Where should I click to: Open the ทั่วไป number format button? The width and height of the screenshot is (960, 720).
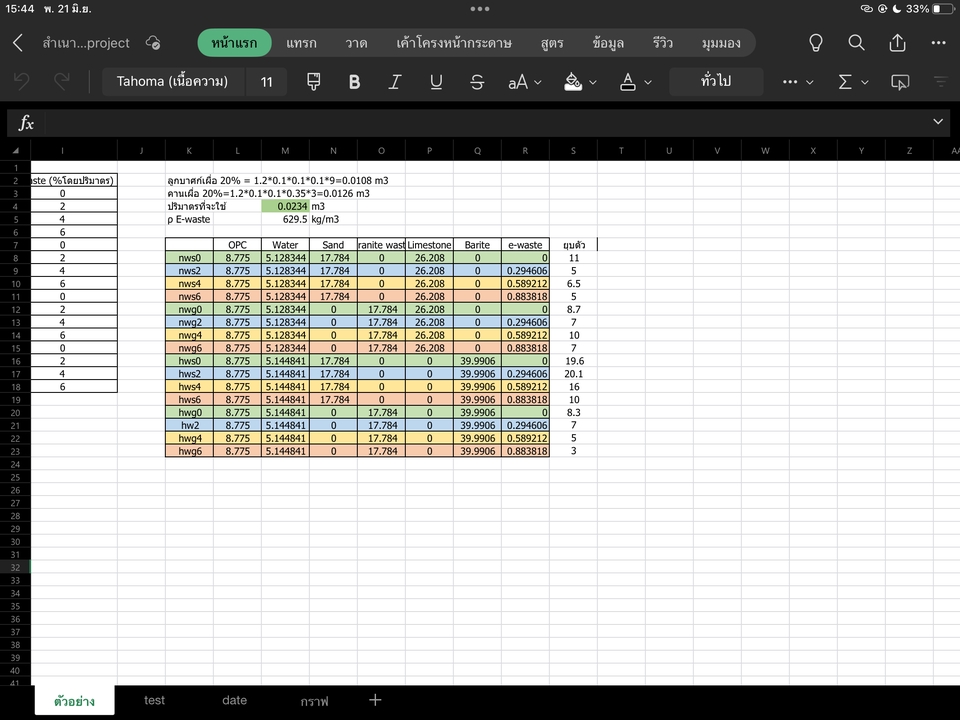pyautogui.click(x=716, y=81)
